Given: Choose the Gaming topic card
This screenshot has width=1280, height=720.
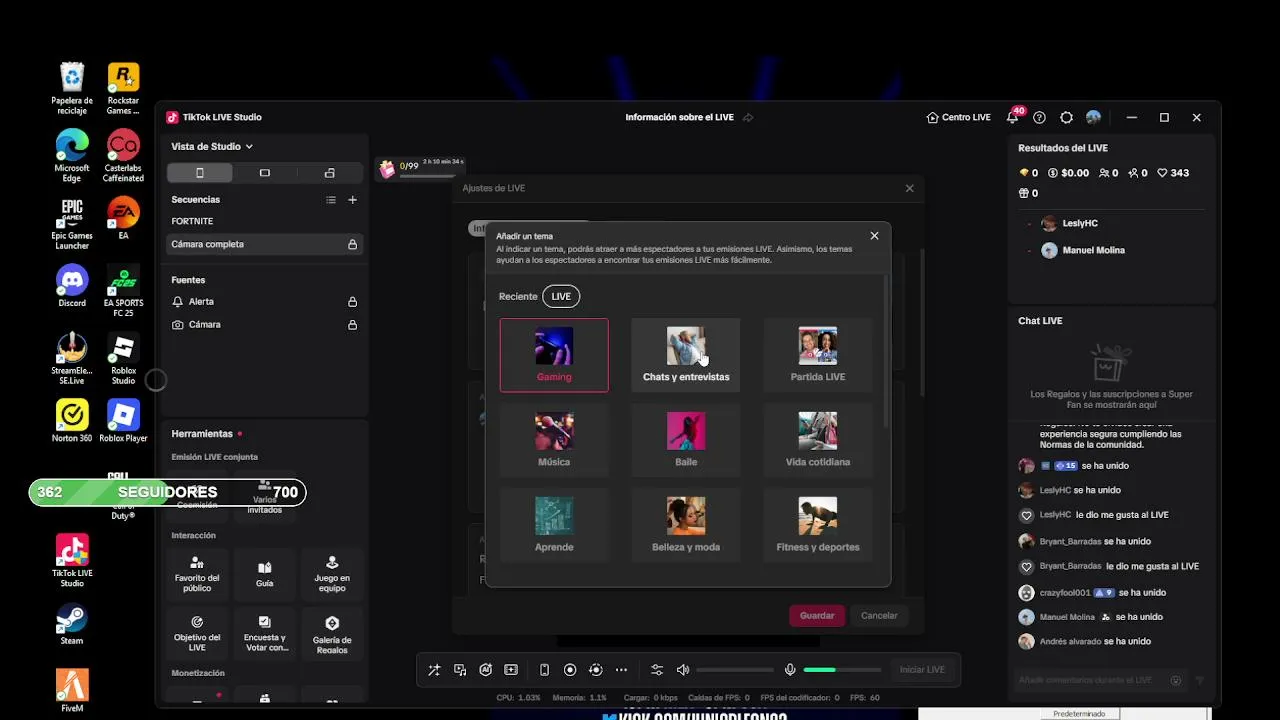Looking at the screenshot, I should (x=554, y=355).
